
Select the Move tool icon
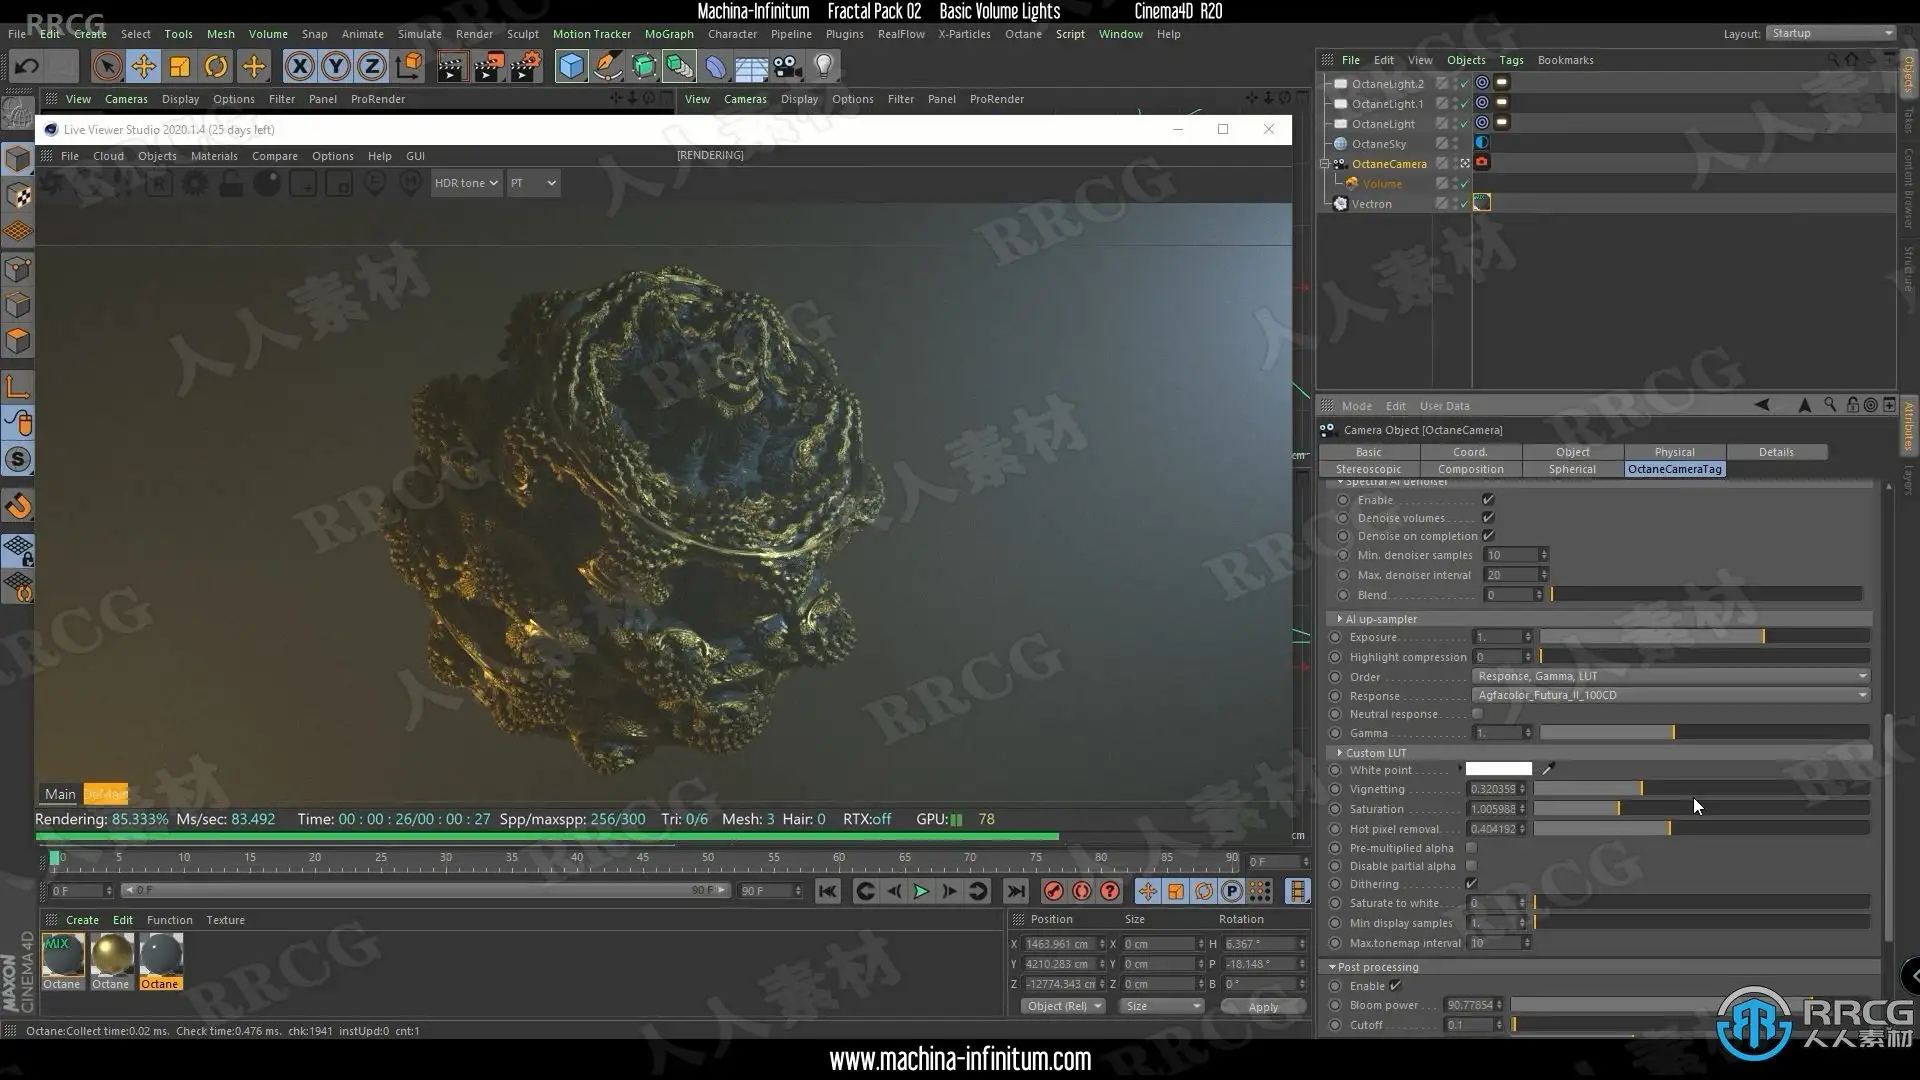143,67
